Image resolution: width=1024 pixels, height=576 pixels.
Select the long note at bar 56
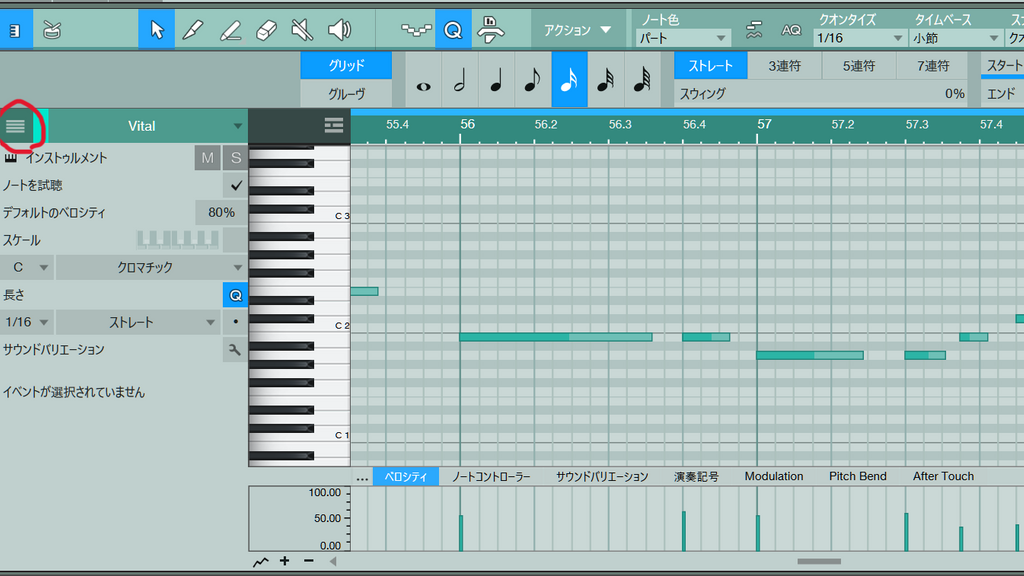[556, 337]
